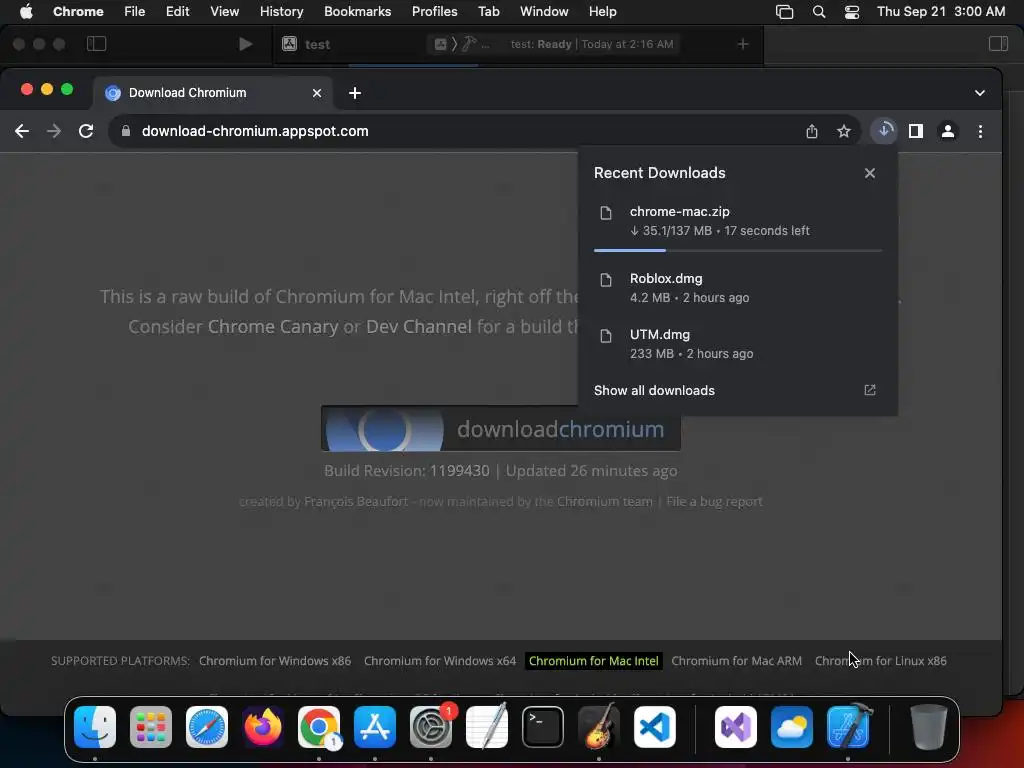Image resolution: width=1024 pixels, height=768 pixels.
Task: Open François Beaufort link
Action: click(356, 502)
